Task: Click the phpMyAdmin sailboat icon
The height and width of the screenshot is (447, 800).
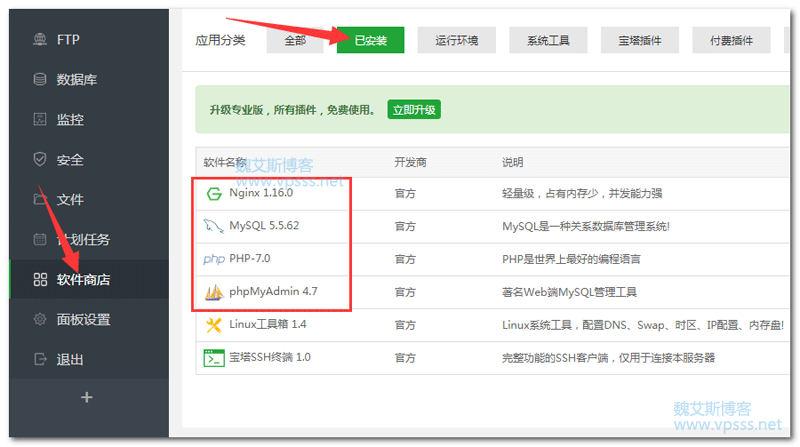Action: [213, 292]
